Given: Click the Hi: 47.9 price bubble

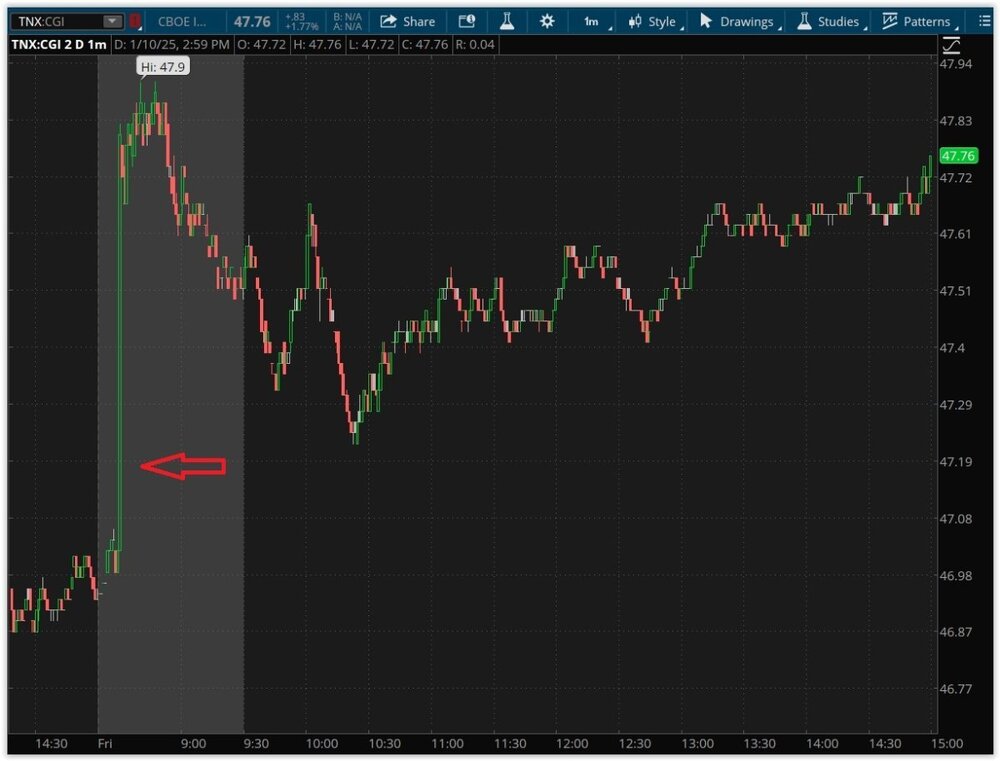Looking at the screenshot, I should click(x=162, y=67).
